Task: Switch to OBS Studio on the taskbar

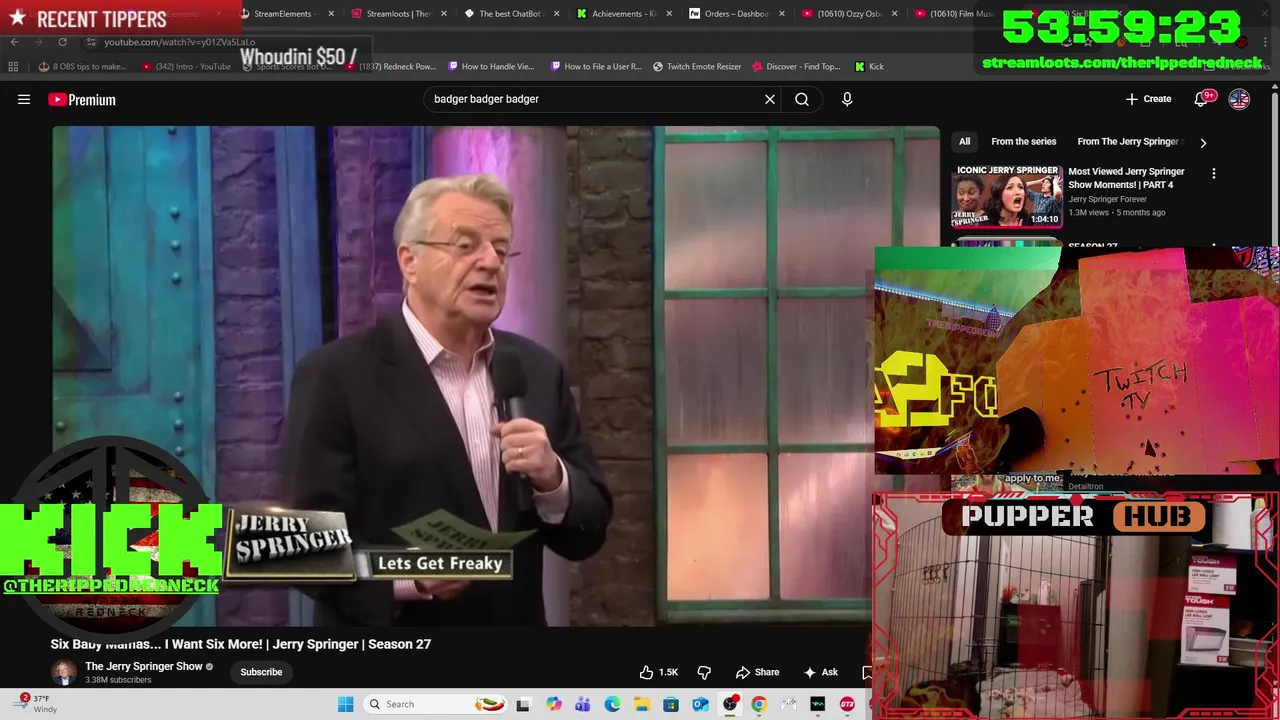Action: (x=730, y=704)
